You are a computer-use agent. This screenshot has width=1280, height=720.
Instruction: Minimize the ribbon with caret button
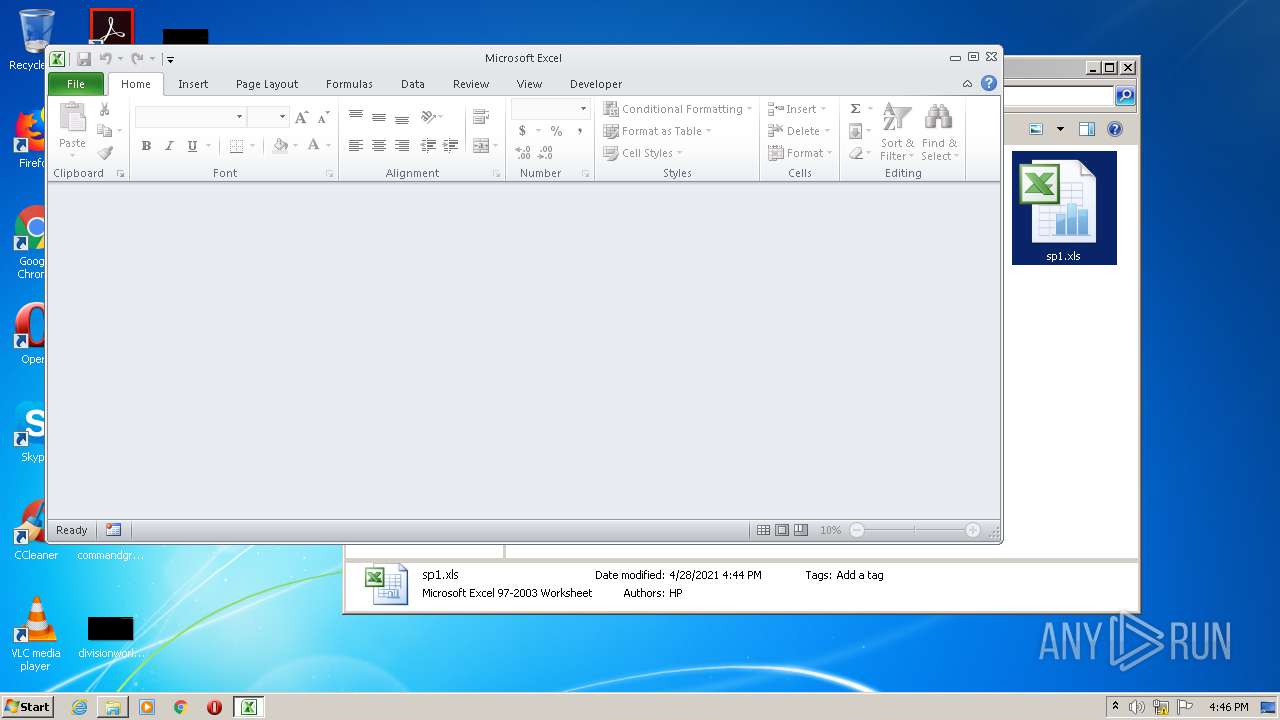(x=967, y=84)
